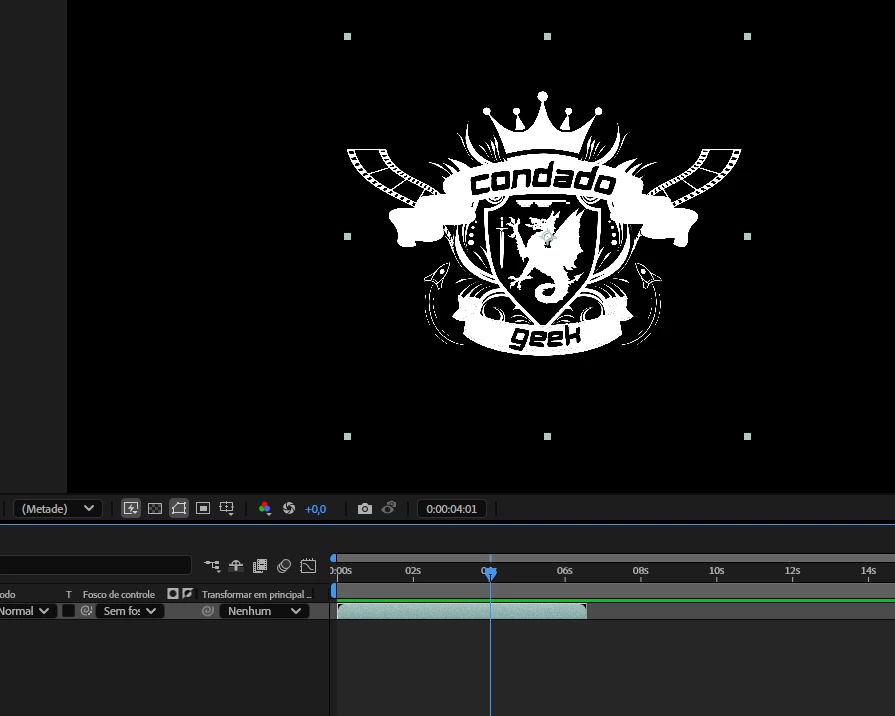Toggle mask and shape path visibility
Viewport: 895px width, 716px height.
[x=179, y=508]
